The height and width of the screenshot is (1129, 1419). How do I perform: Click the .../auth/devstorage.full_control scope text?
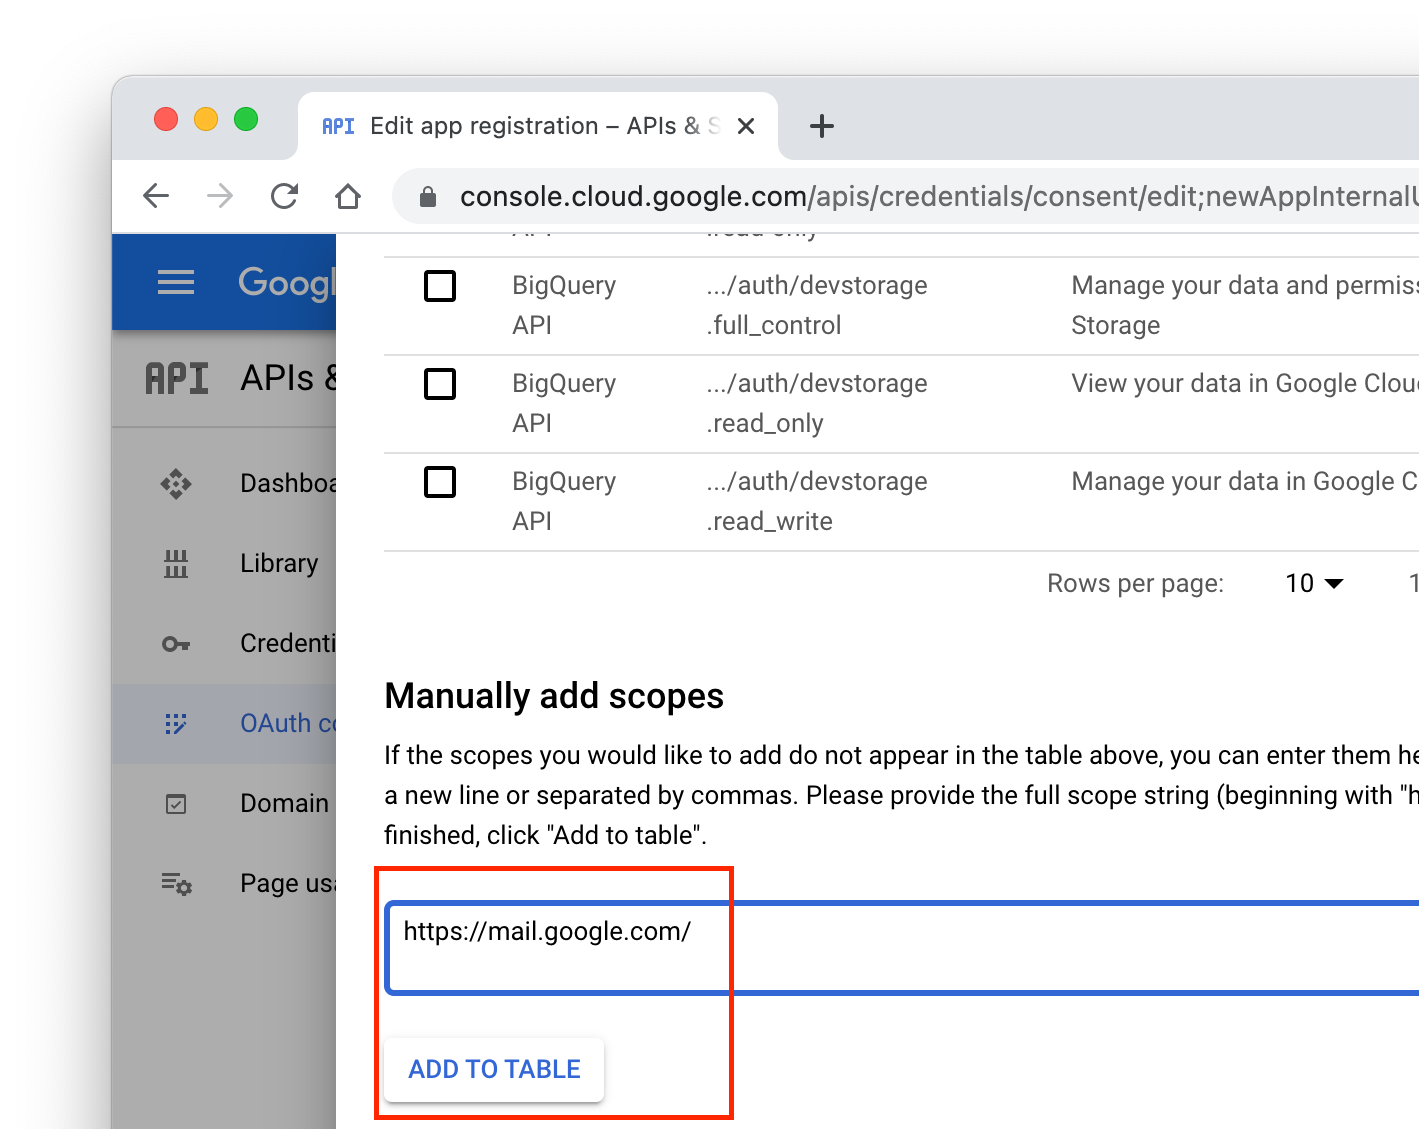point(816,305)
